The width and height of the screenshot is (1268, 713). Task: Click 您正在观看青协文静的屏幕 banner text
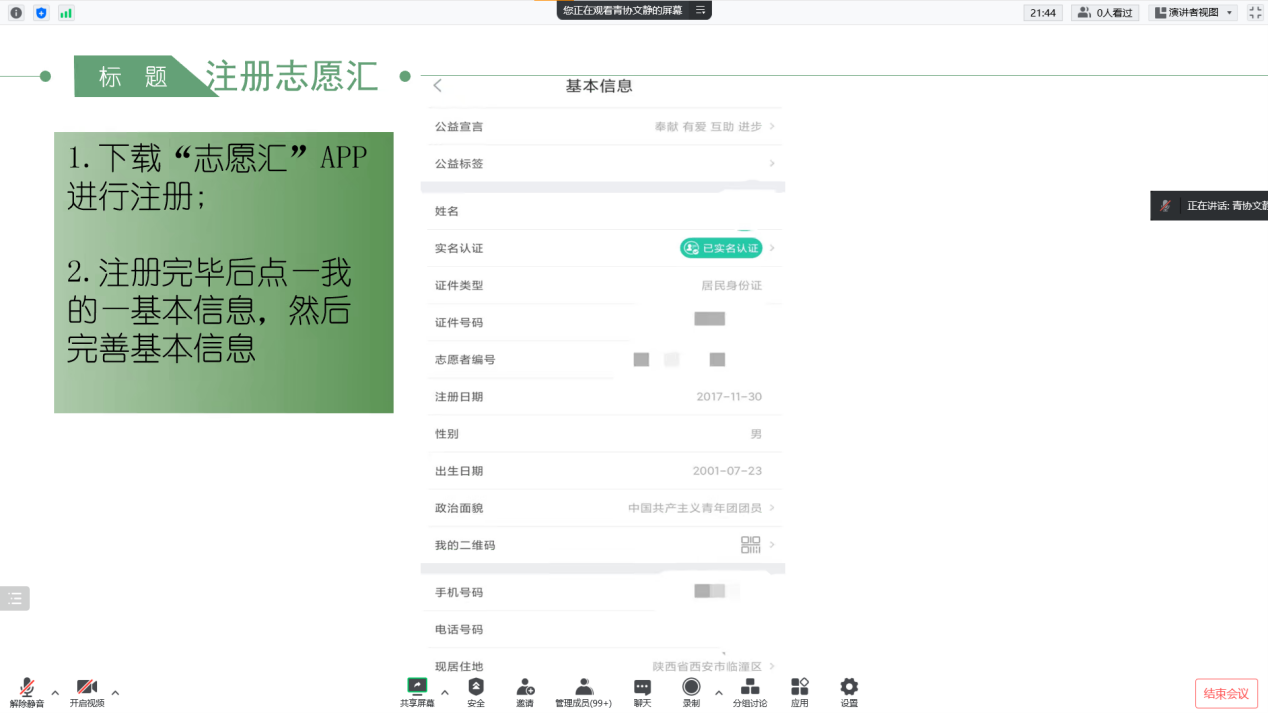tap(622, 9)
